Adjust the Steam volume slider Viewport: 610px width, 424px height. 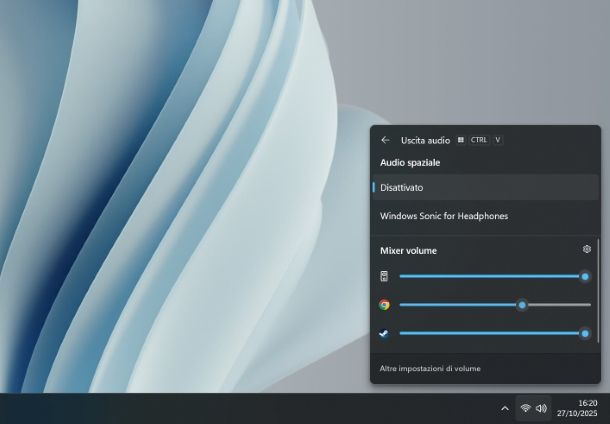click(x=495, y=333)
